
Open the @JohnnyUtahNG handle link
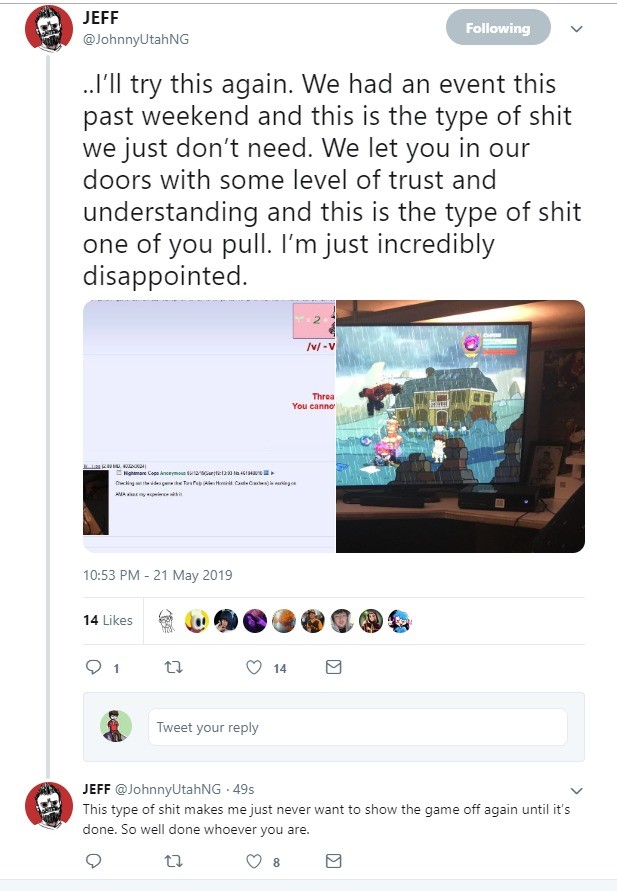tap(136, 39)
